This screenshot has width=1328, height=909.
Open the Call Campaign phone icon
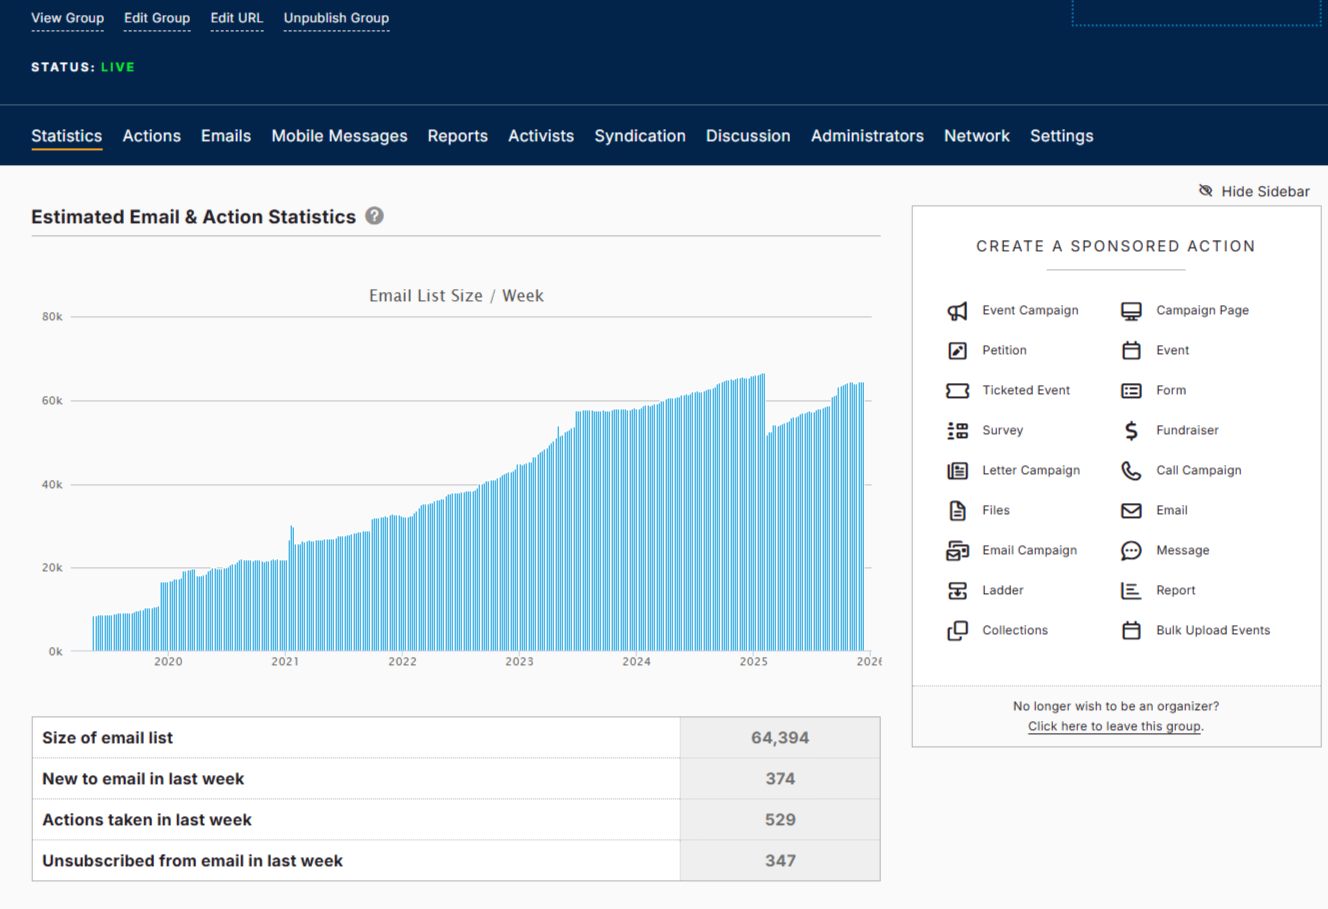[1131, 470]
